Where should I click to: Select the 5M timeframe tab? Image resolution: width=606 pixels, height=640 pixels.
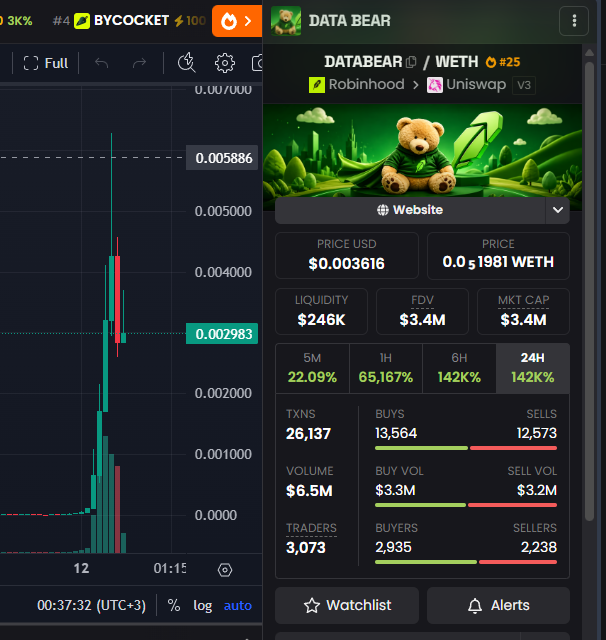coord(312,369)
